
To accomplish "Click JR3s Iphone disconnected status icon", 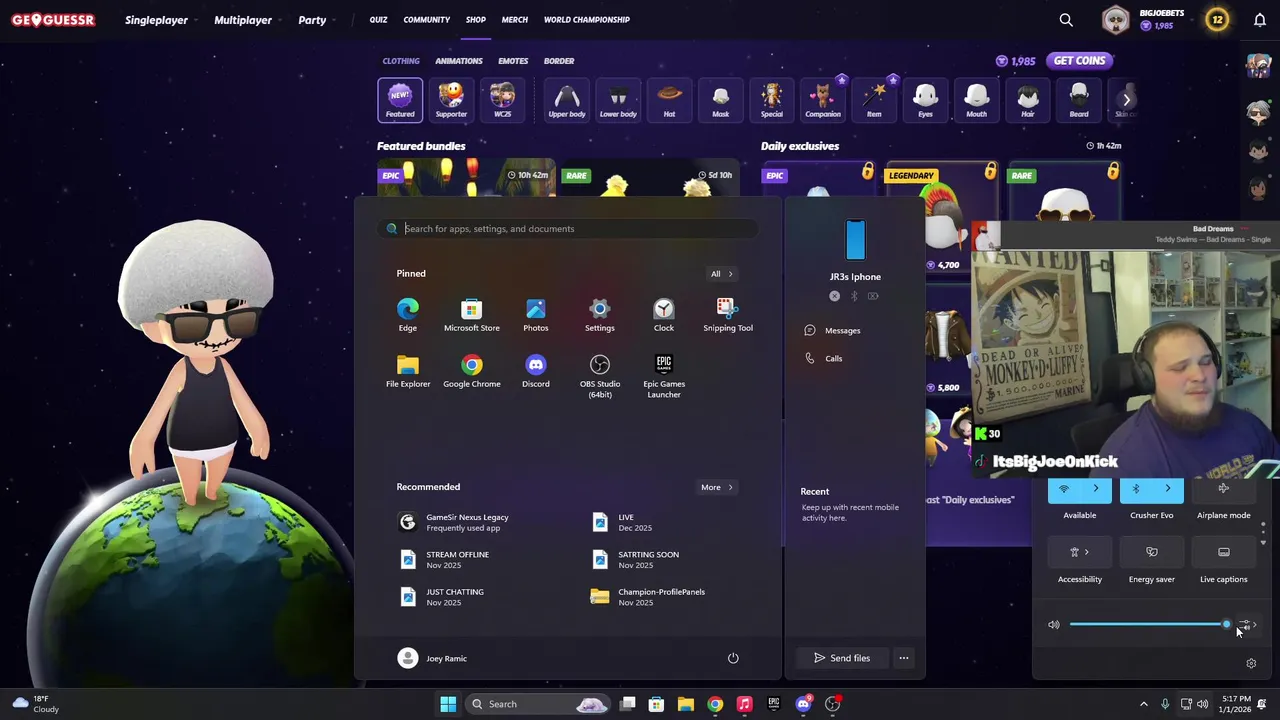I will click(834, 296).
